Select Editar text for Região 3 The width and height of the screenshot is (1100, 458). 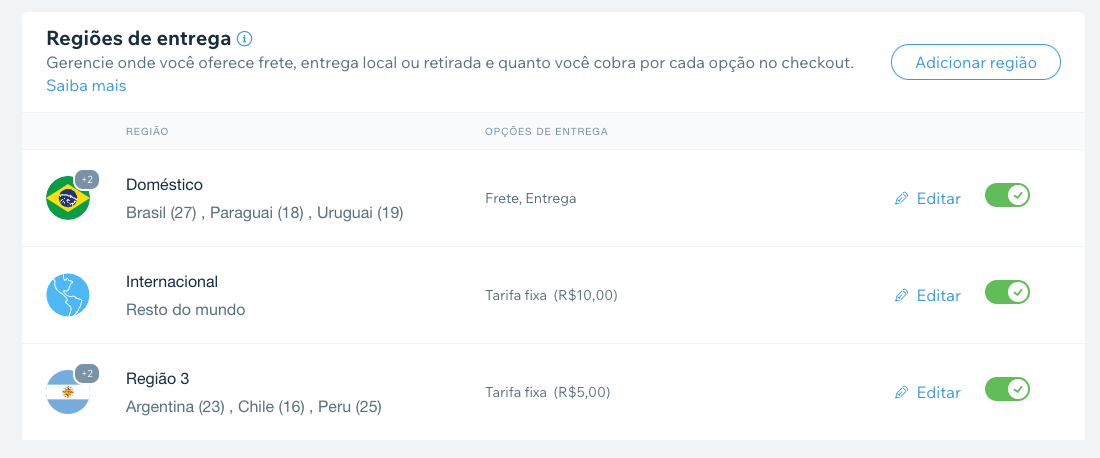(x=939, y=392)
